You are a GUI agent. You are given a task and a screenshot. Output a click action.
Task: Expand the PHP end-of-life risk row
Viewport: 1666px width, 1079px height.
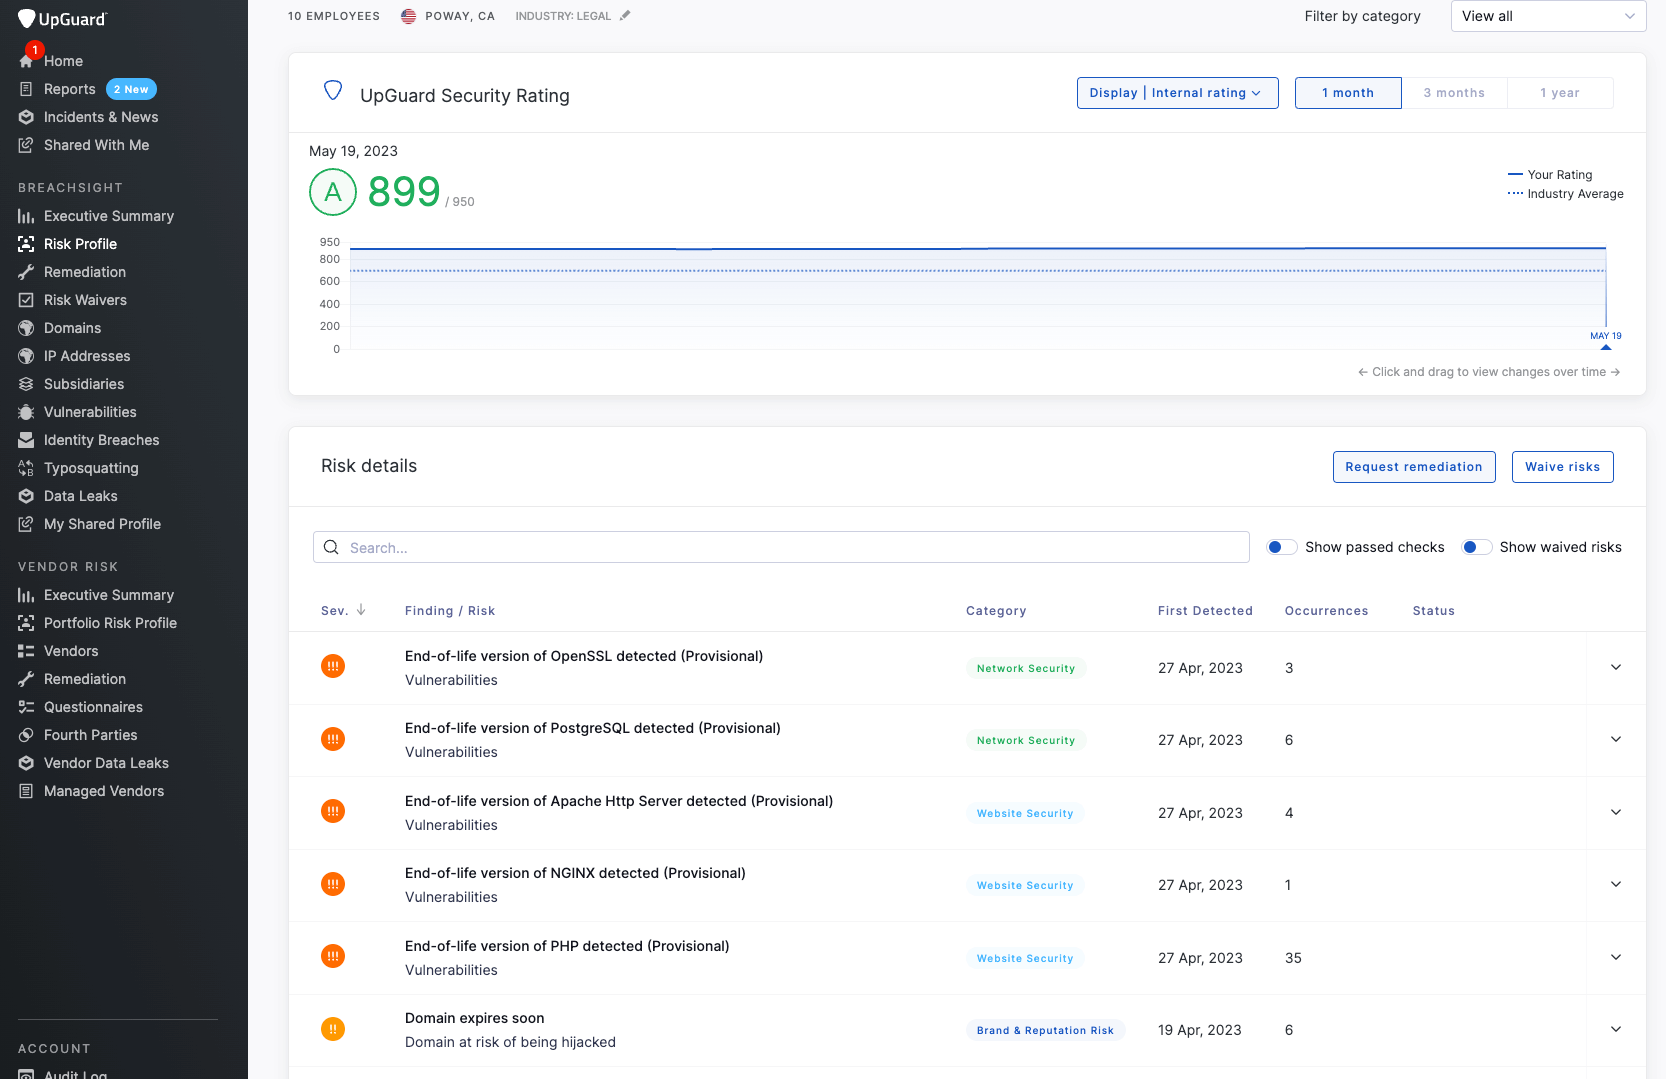click(1616, 957)
